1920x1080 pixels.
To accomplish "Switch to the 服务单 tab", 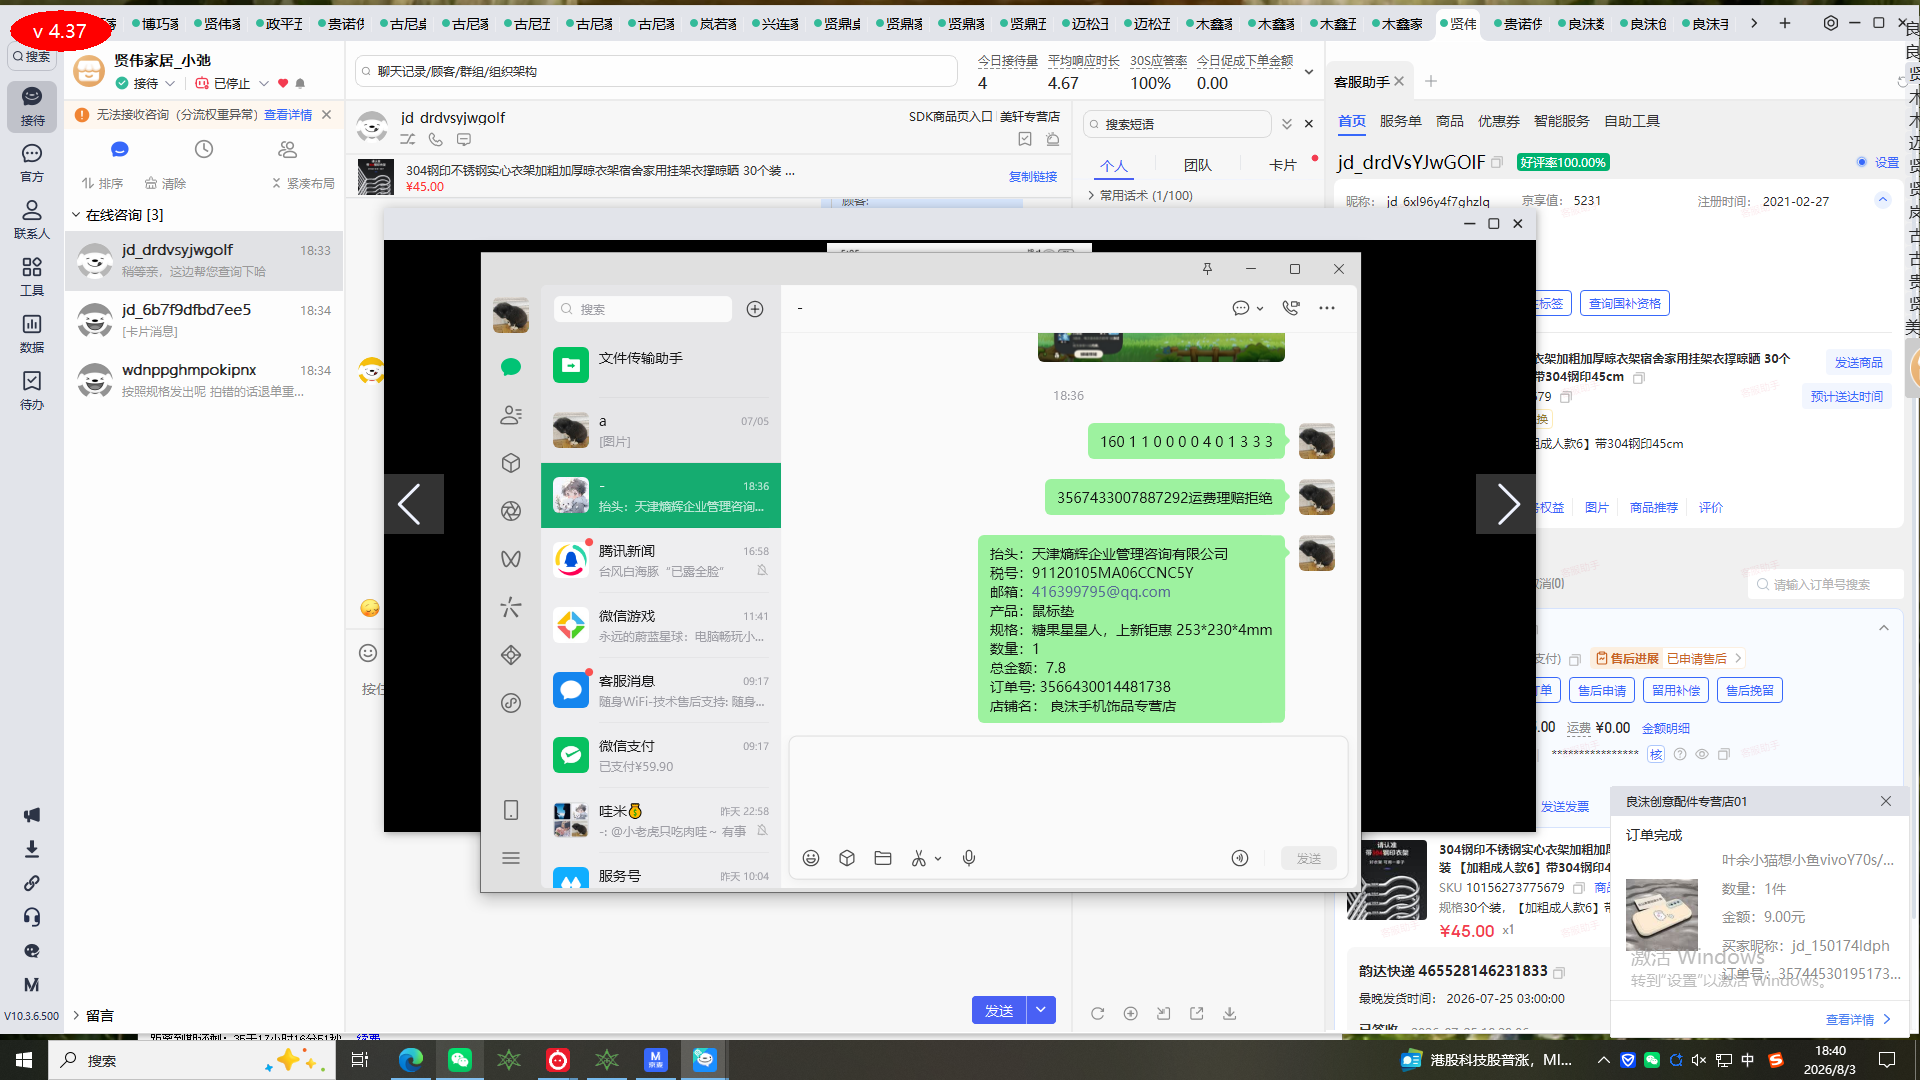I will (1400, 121).
